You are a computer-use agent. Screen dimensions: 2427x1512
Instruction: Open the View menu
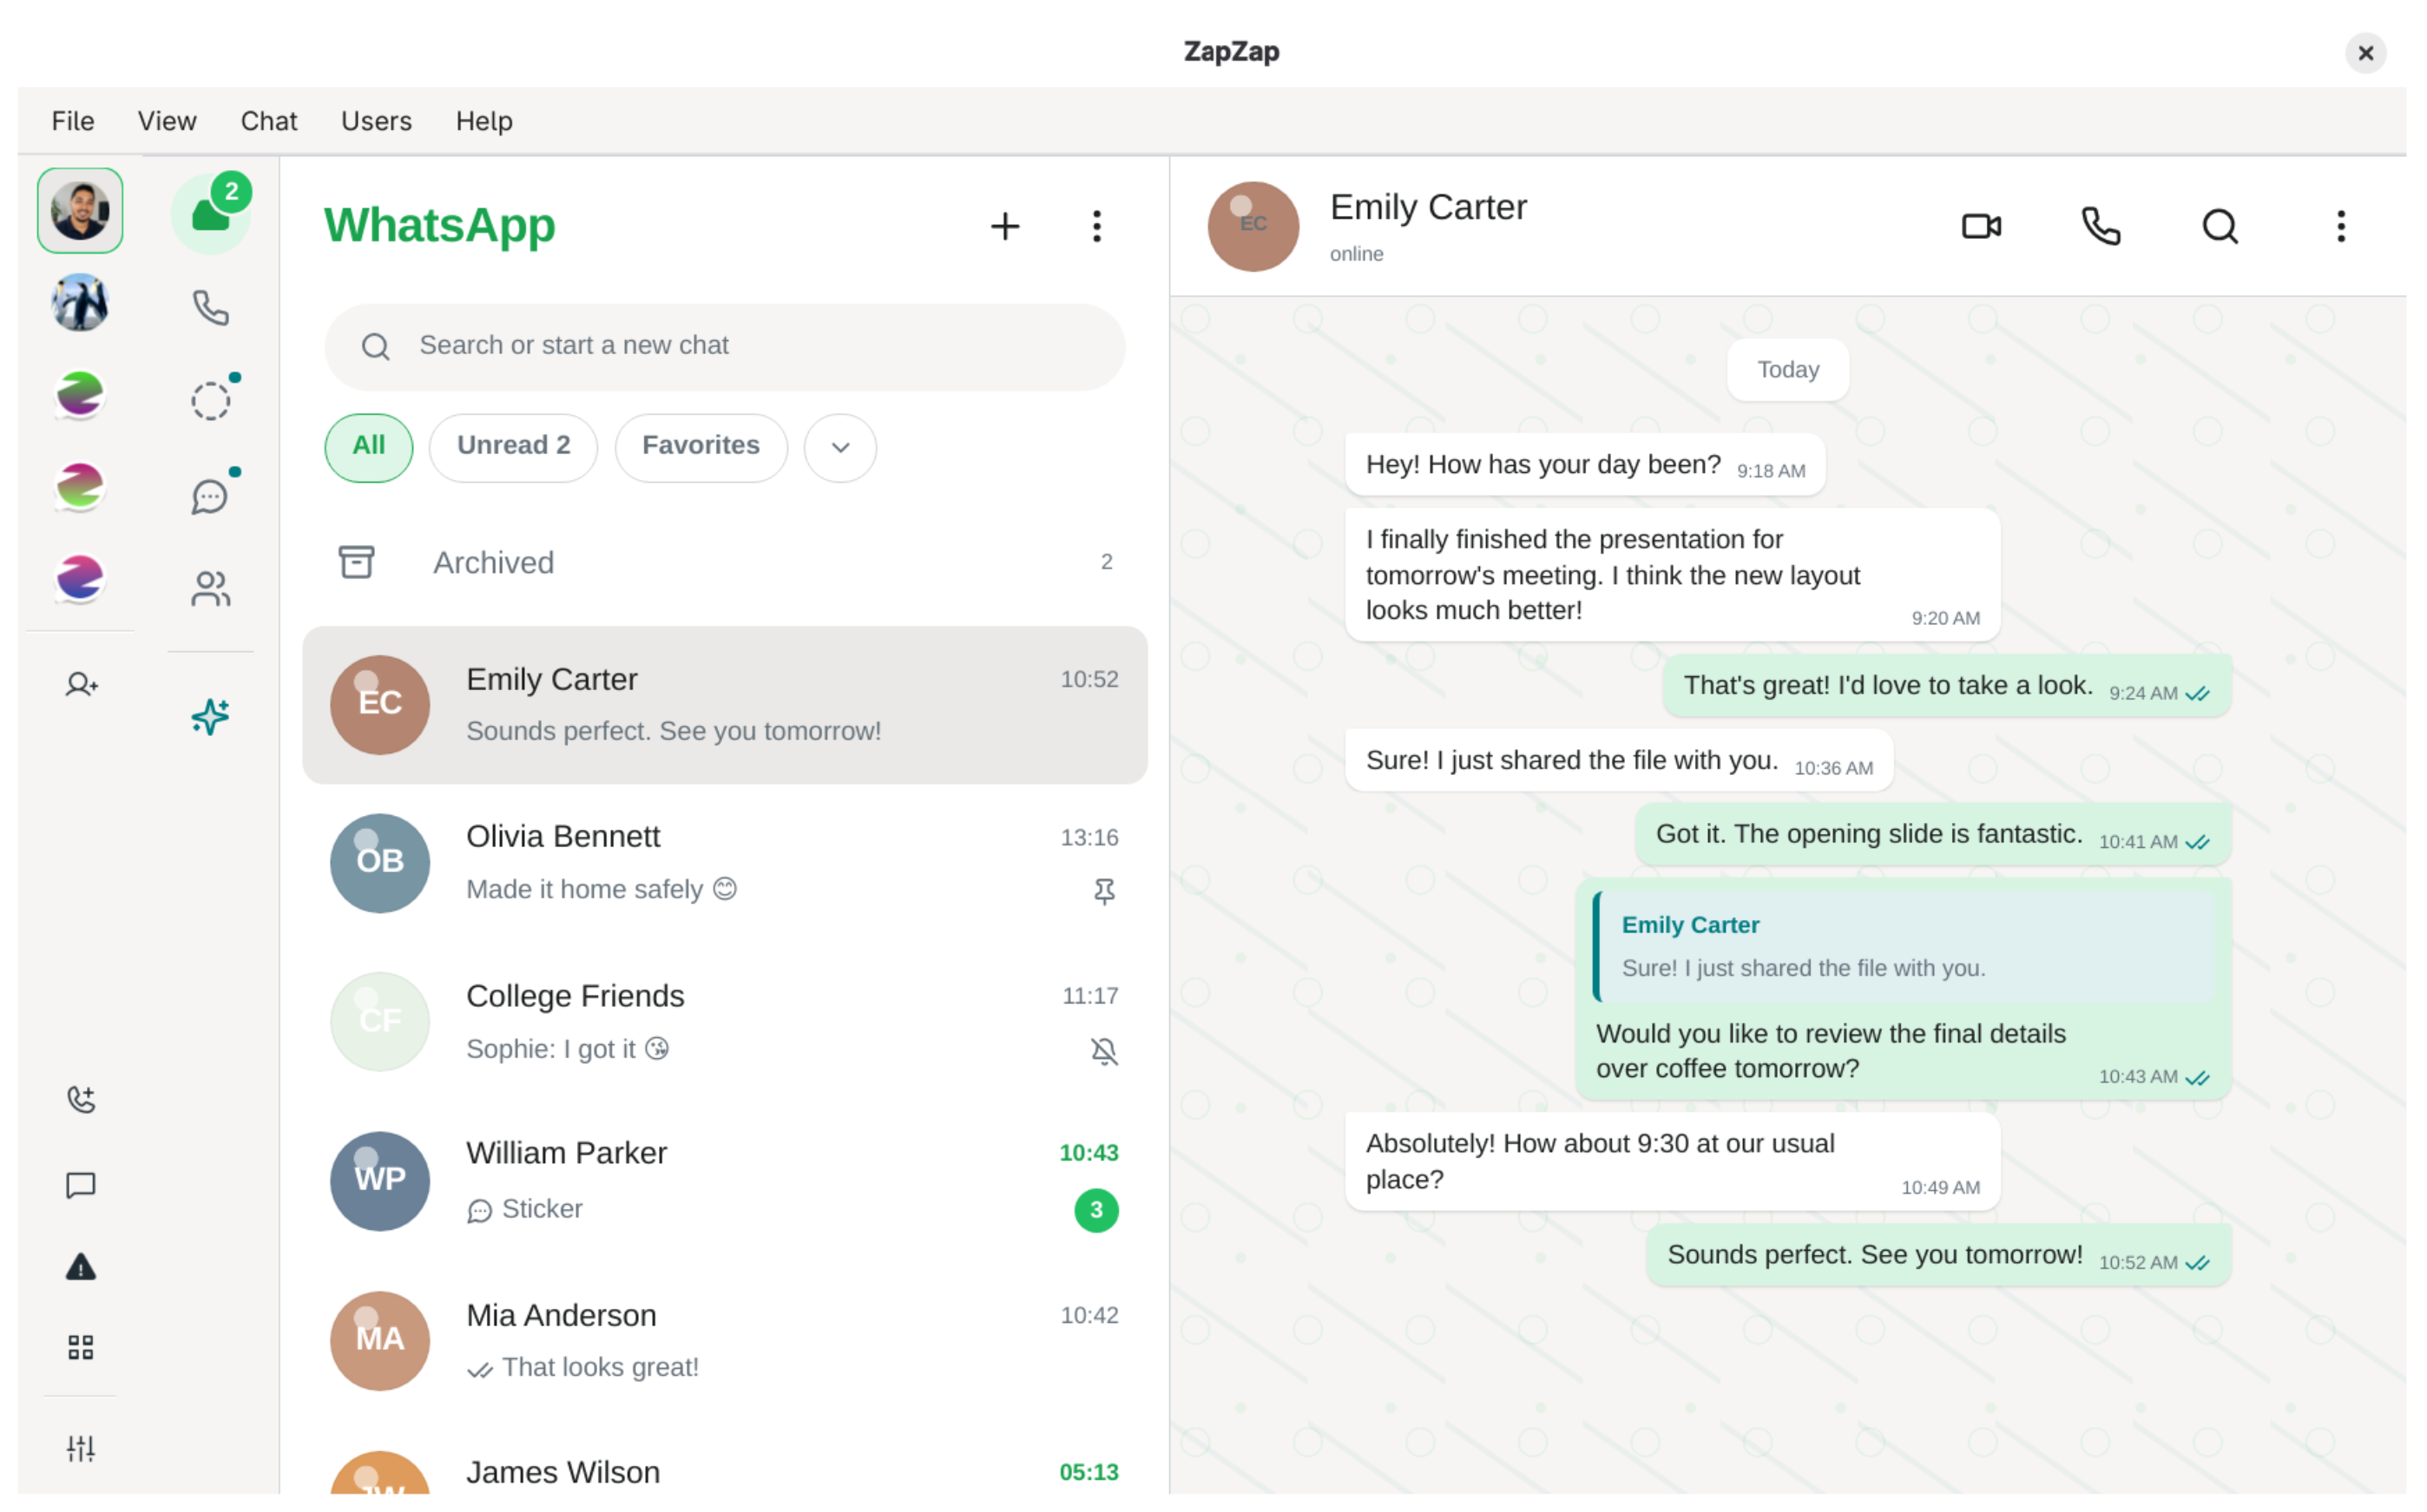point(167,121)
